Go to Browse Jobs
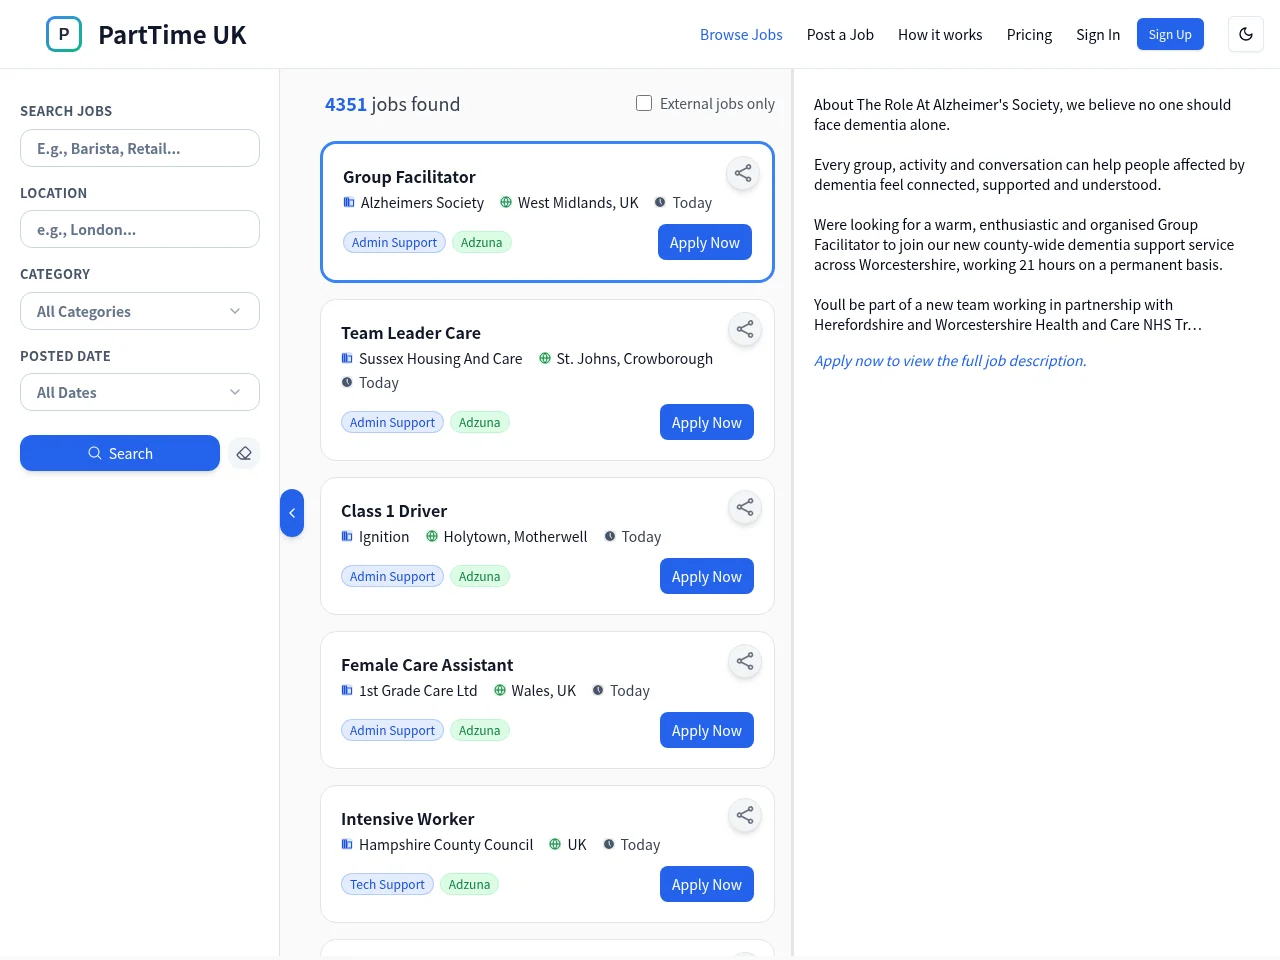The width and height of the screenshot is (1280, 960). [741, 34]
